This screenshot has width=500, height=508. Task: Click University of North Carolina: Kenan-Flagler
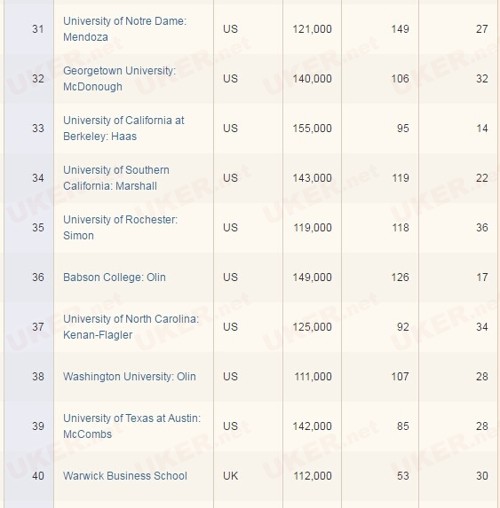tap(131, 327)
